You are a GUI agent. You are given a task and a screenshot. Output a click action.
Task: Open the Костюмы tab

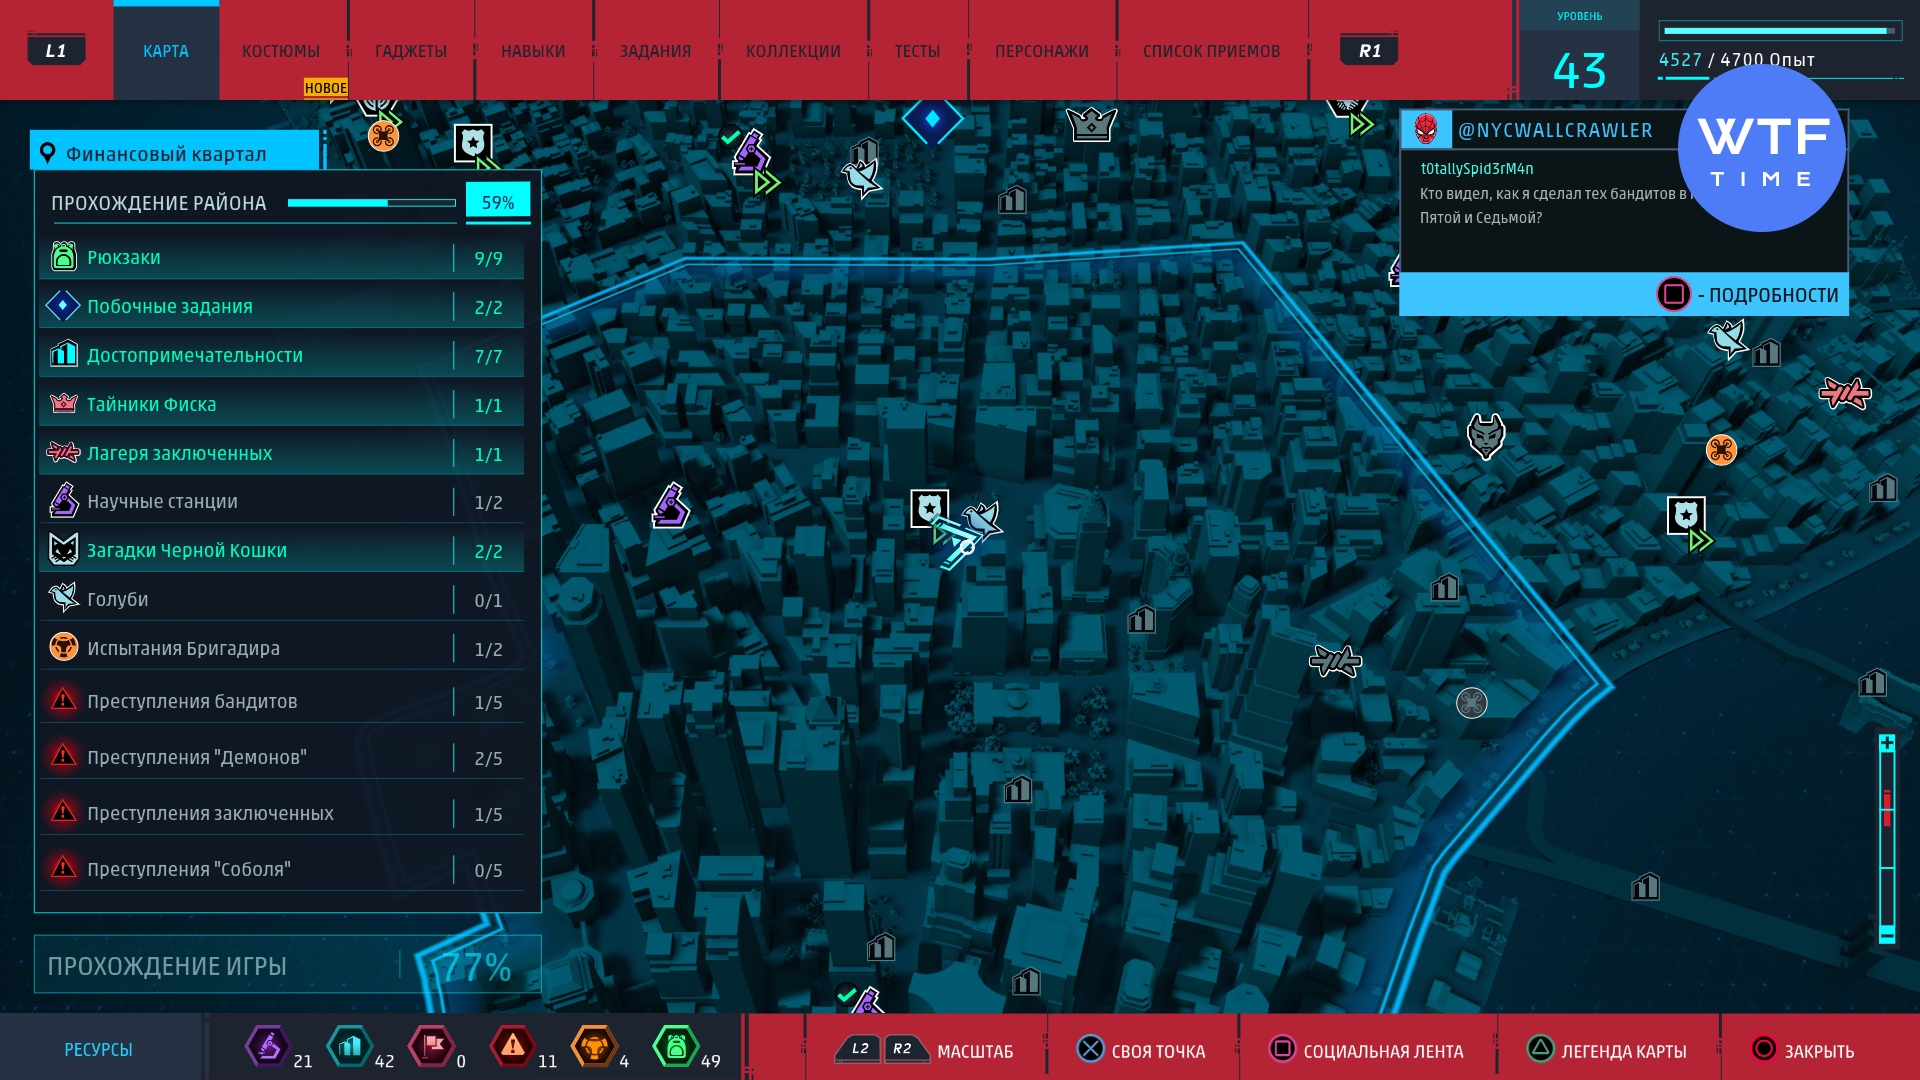pos(281,51)
